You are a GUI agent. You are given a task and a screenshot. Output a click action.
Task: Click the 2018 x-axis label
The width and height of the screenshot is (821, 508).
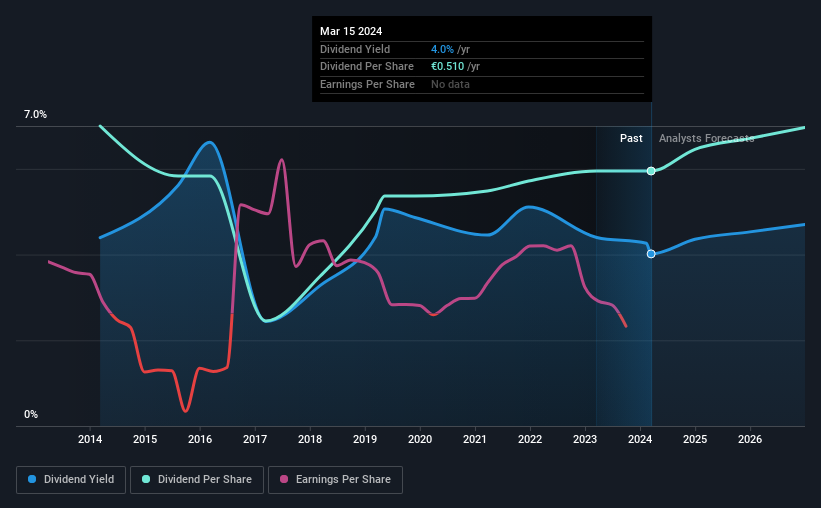coord(310,439)
